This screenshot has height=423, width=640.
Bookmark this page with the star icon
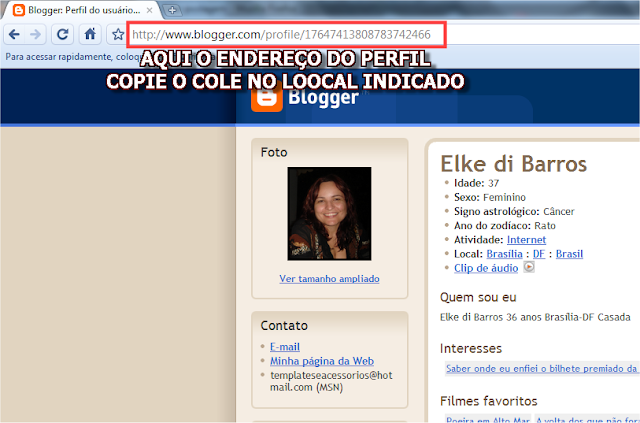[x=118, y=34]
